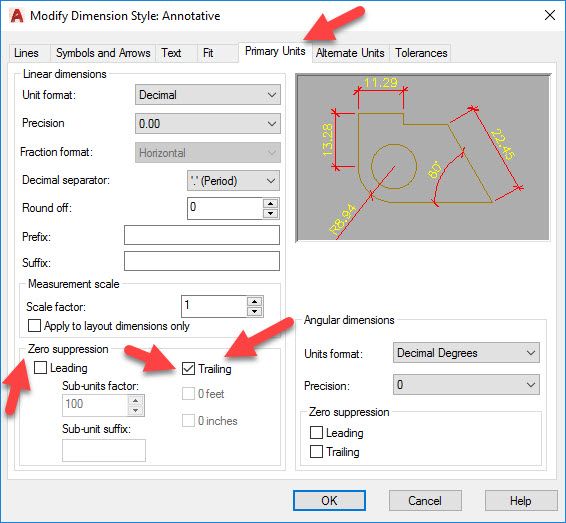Image resolution: width=566 pixels, height=523 pixels.
Task: Decrease the Round off value
Action: [271, 214]
